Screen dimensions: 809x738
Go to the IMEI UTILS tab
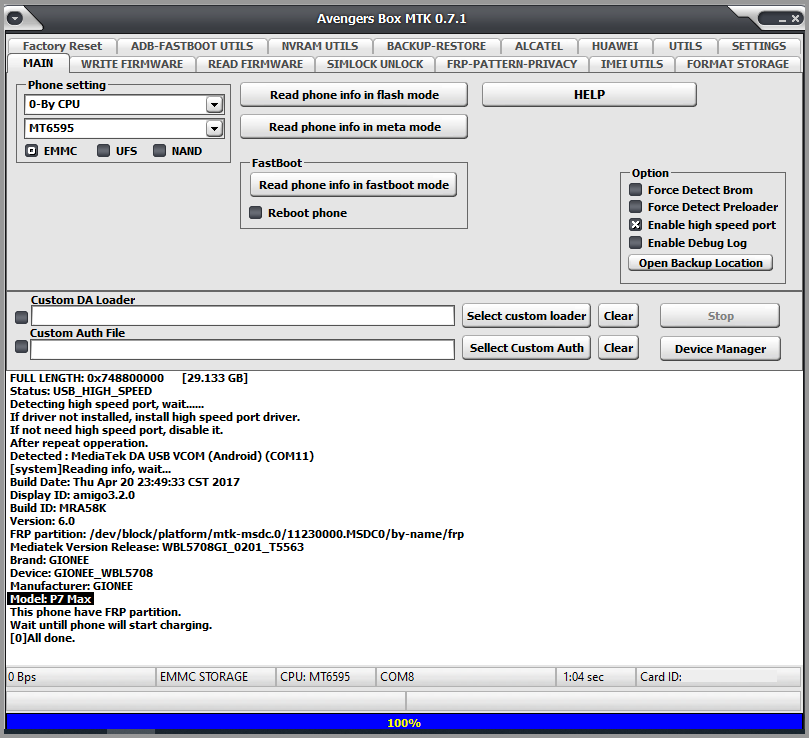pos(632,64)
